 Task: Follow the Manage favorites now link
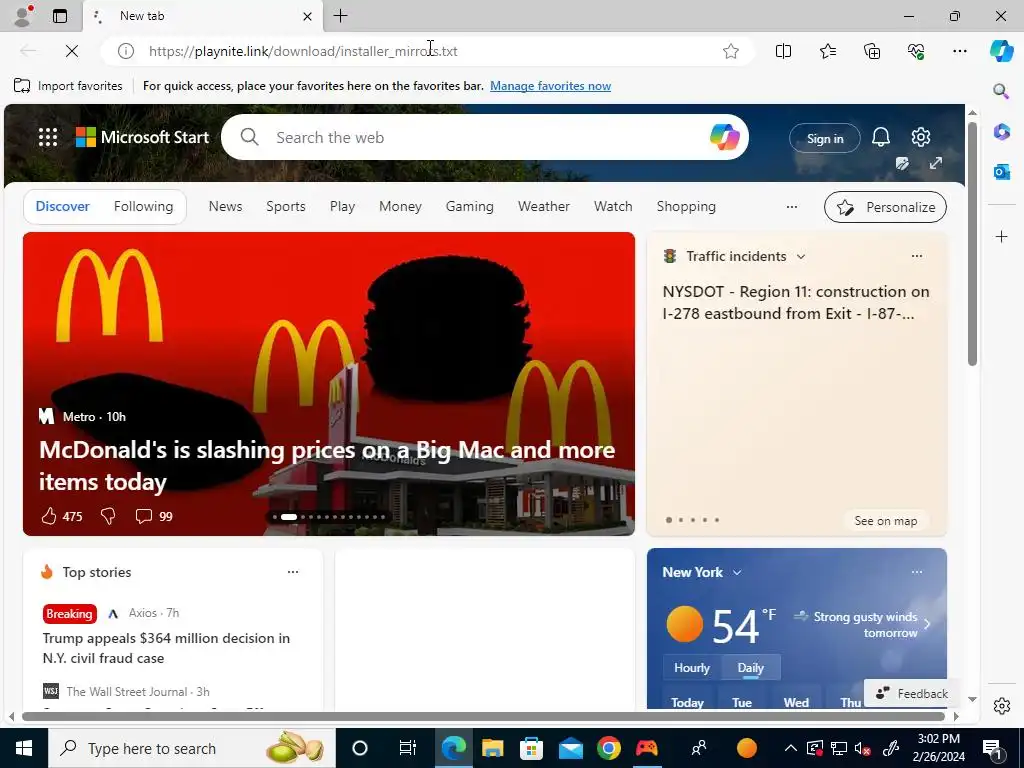pos(551,86)
